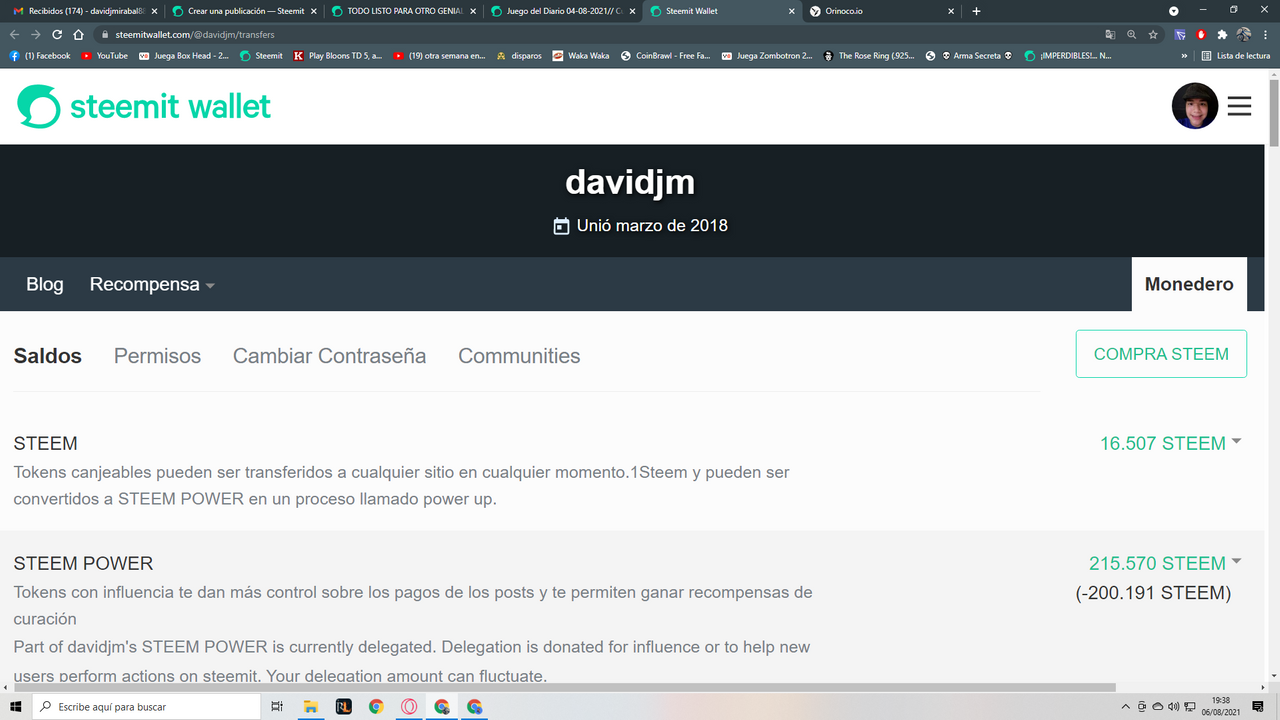Open the Cambiar Contraseña tab
The width and height of the screenshot is (1280, 720).
329,356
